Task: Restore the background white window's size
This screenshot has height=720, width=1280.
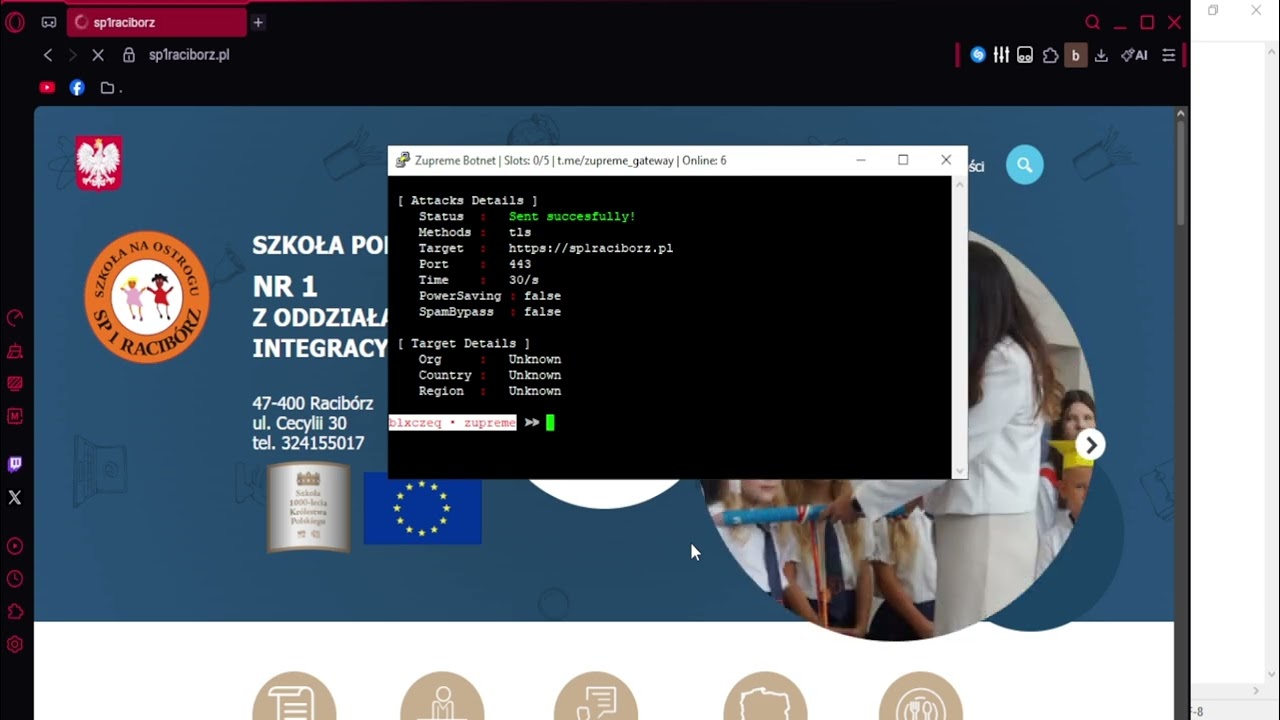Action: pyautogui.click(x=1213, y=10)
